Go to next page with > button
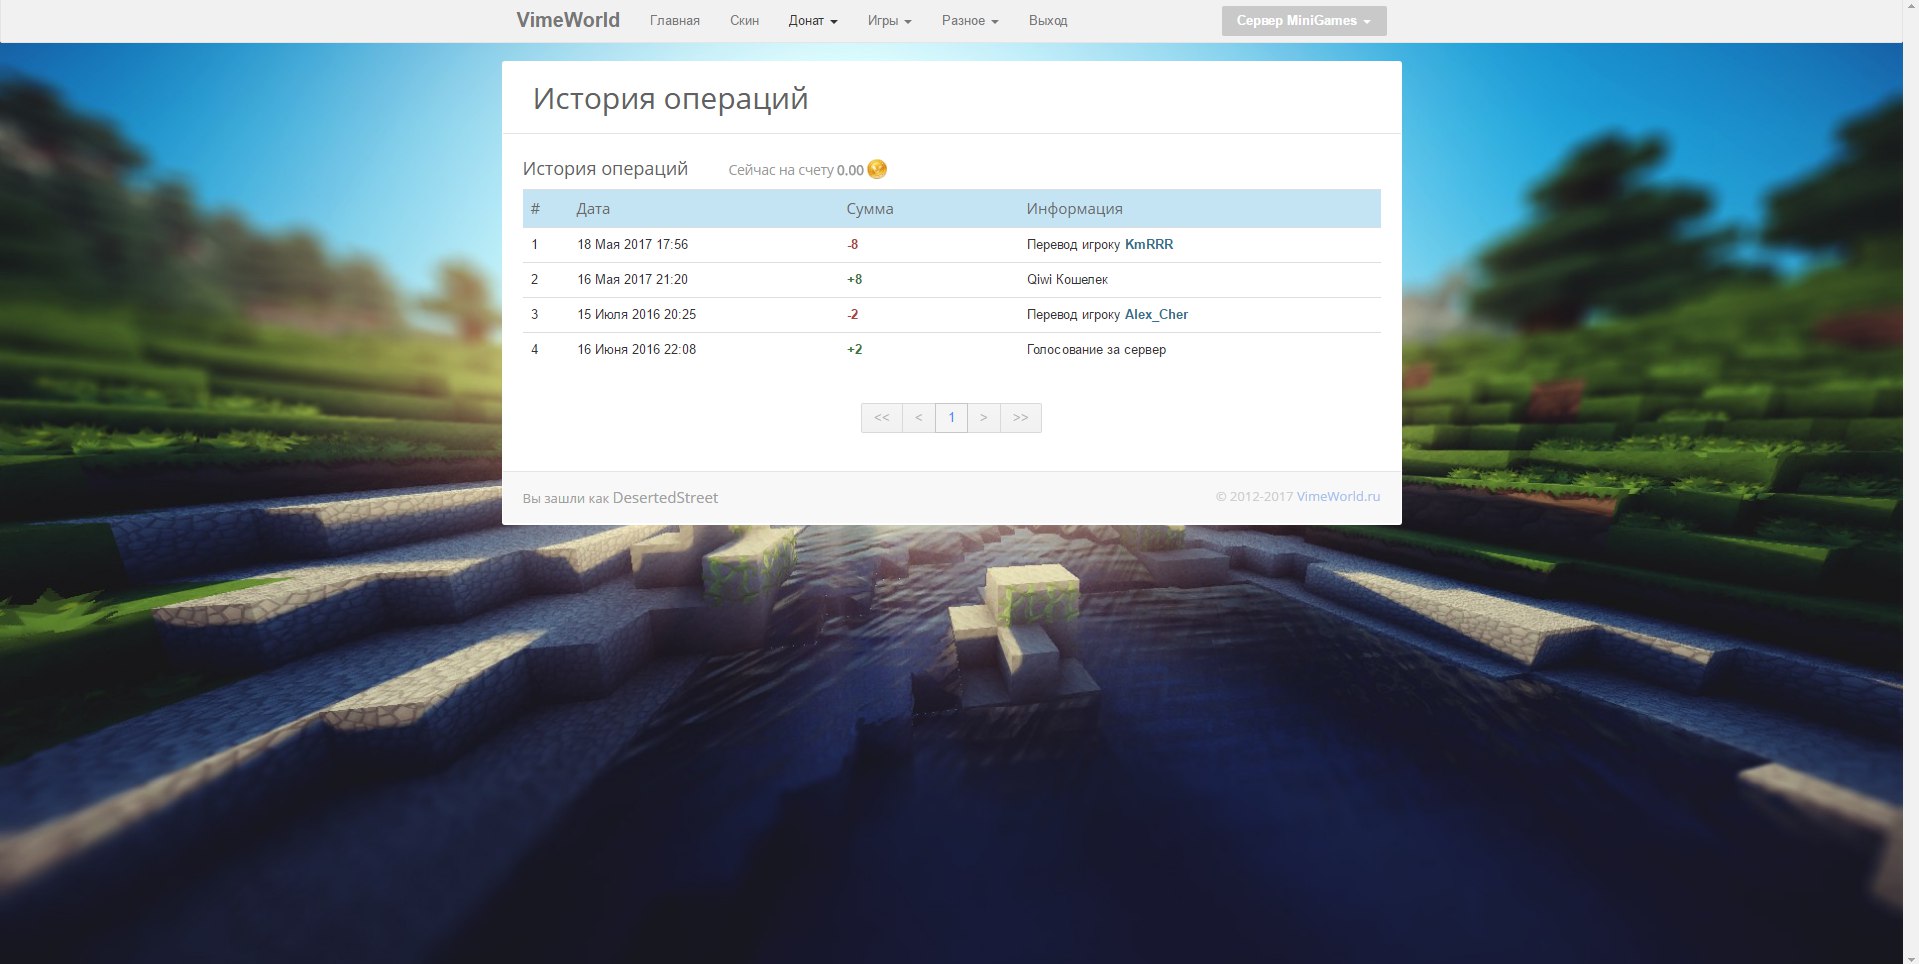1919x964 pixels. pos(983,418)
